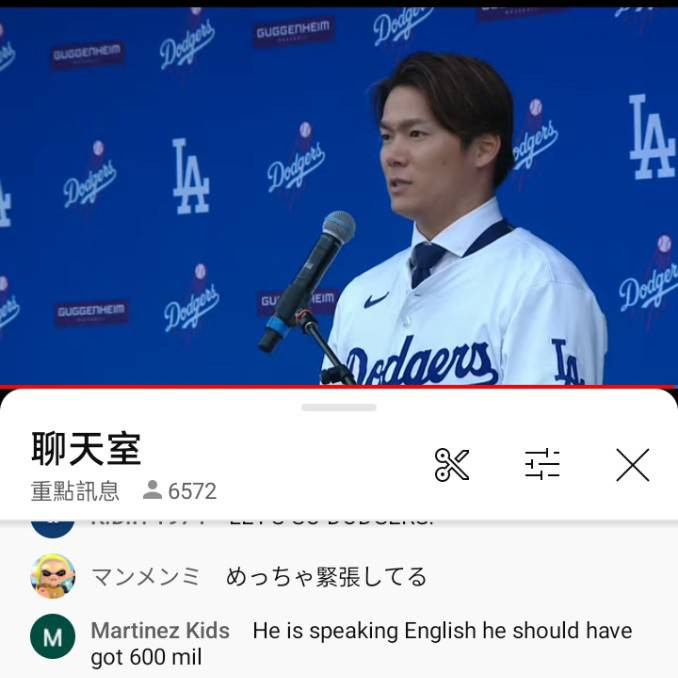678x678 pixels.
Task: Tap the マンメンミ user avatar
Action: pos(53,576)
